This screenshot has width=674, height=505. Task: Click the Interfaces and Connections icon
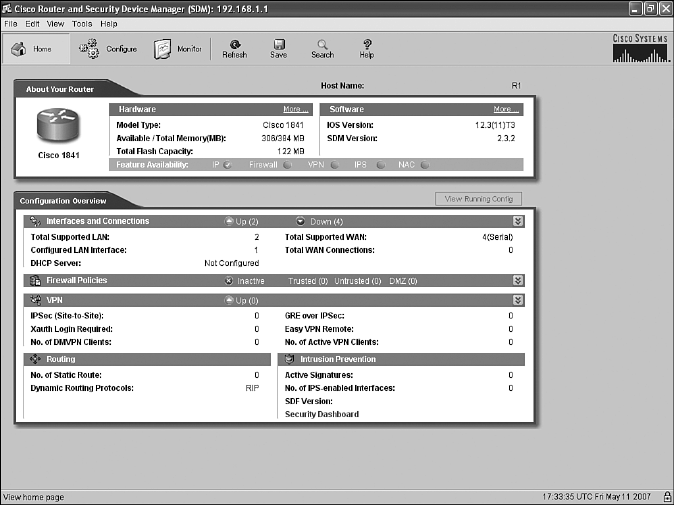coord(35,221)
